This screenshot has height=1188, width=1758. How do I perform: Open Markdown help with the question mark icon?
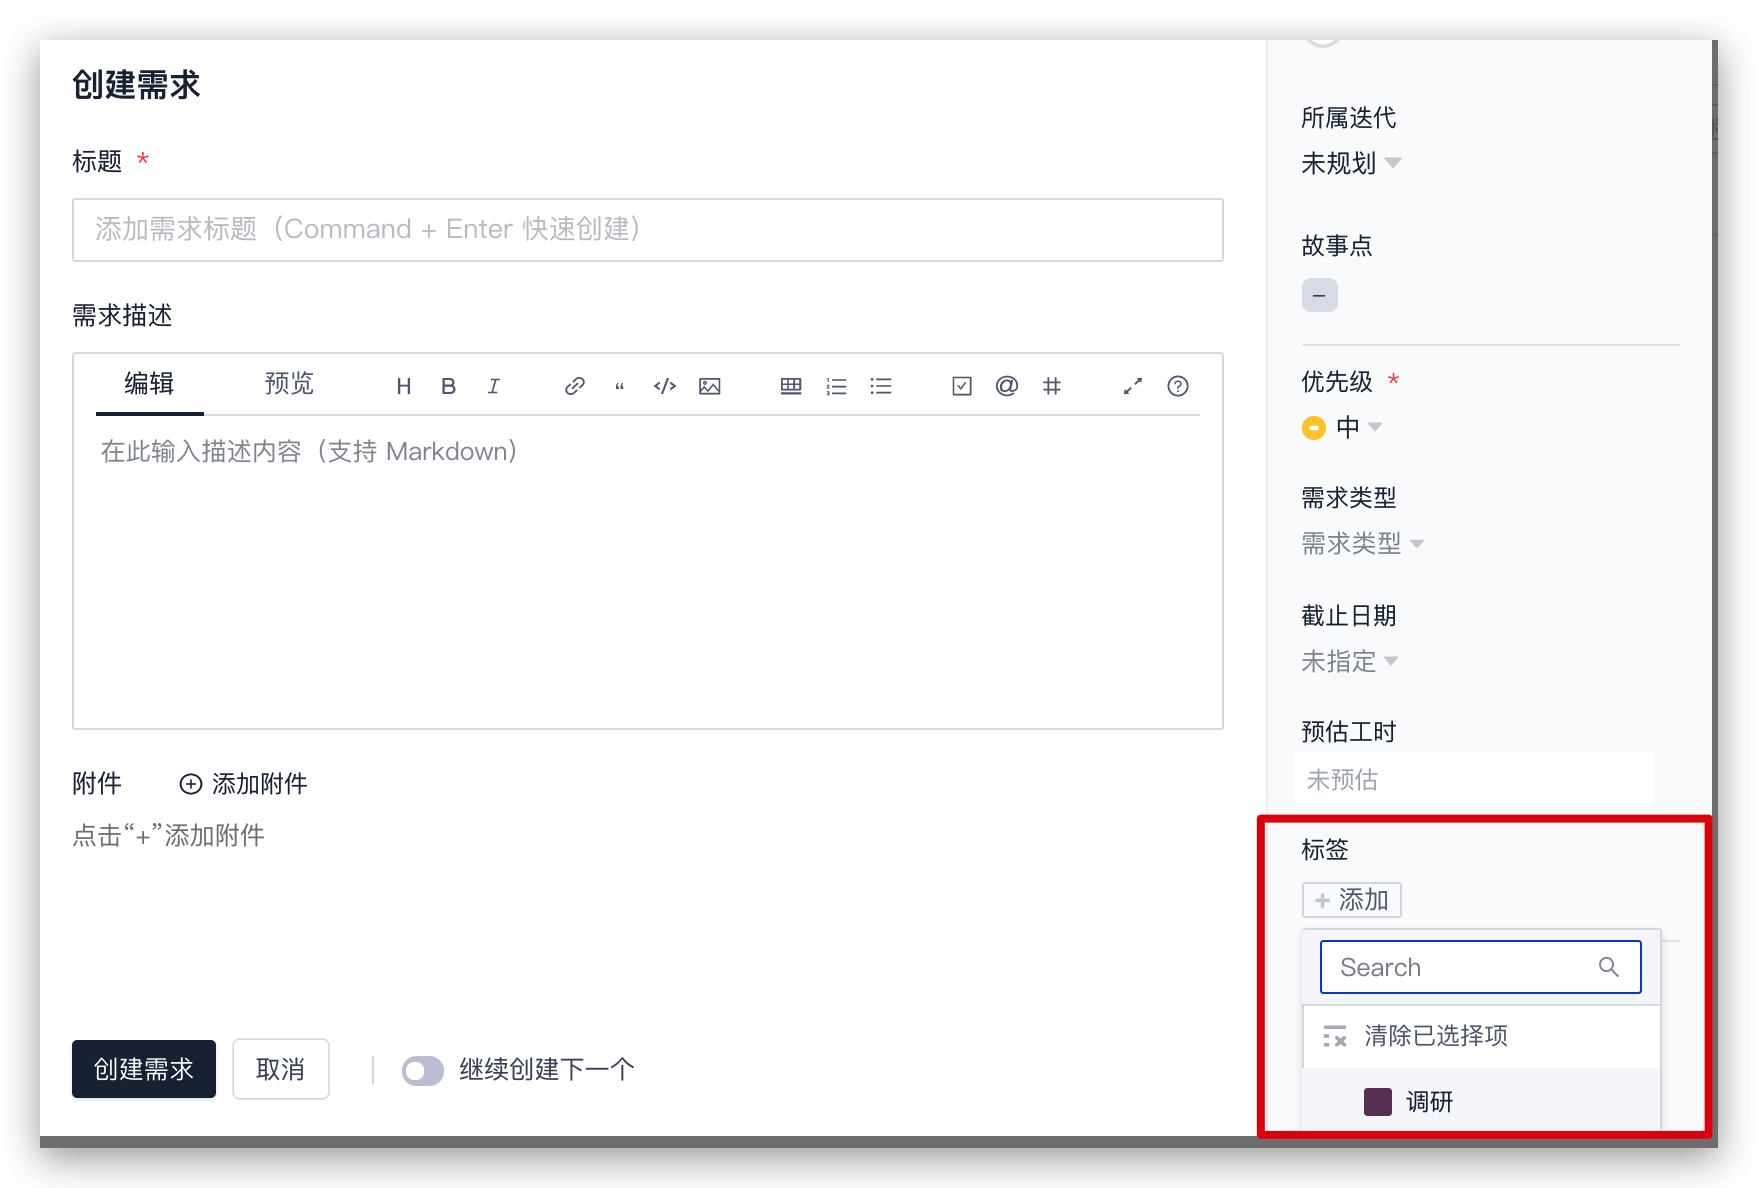[1178, 386]
